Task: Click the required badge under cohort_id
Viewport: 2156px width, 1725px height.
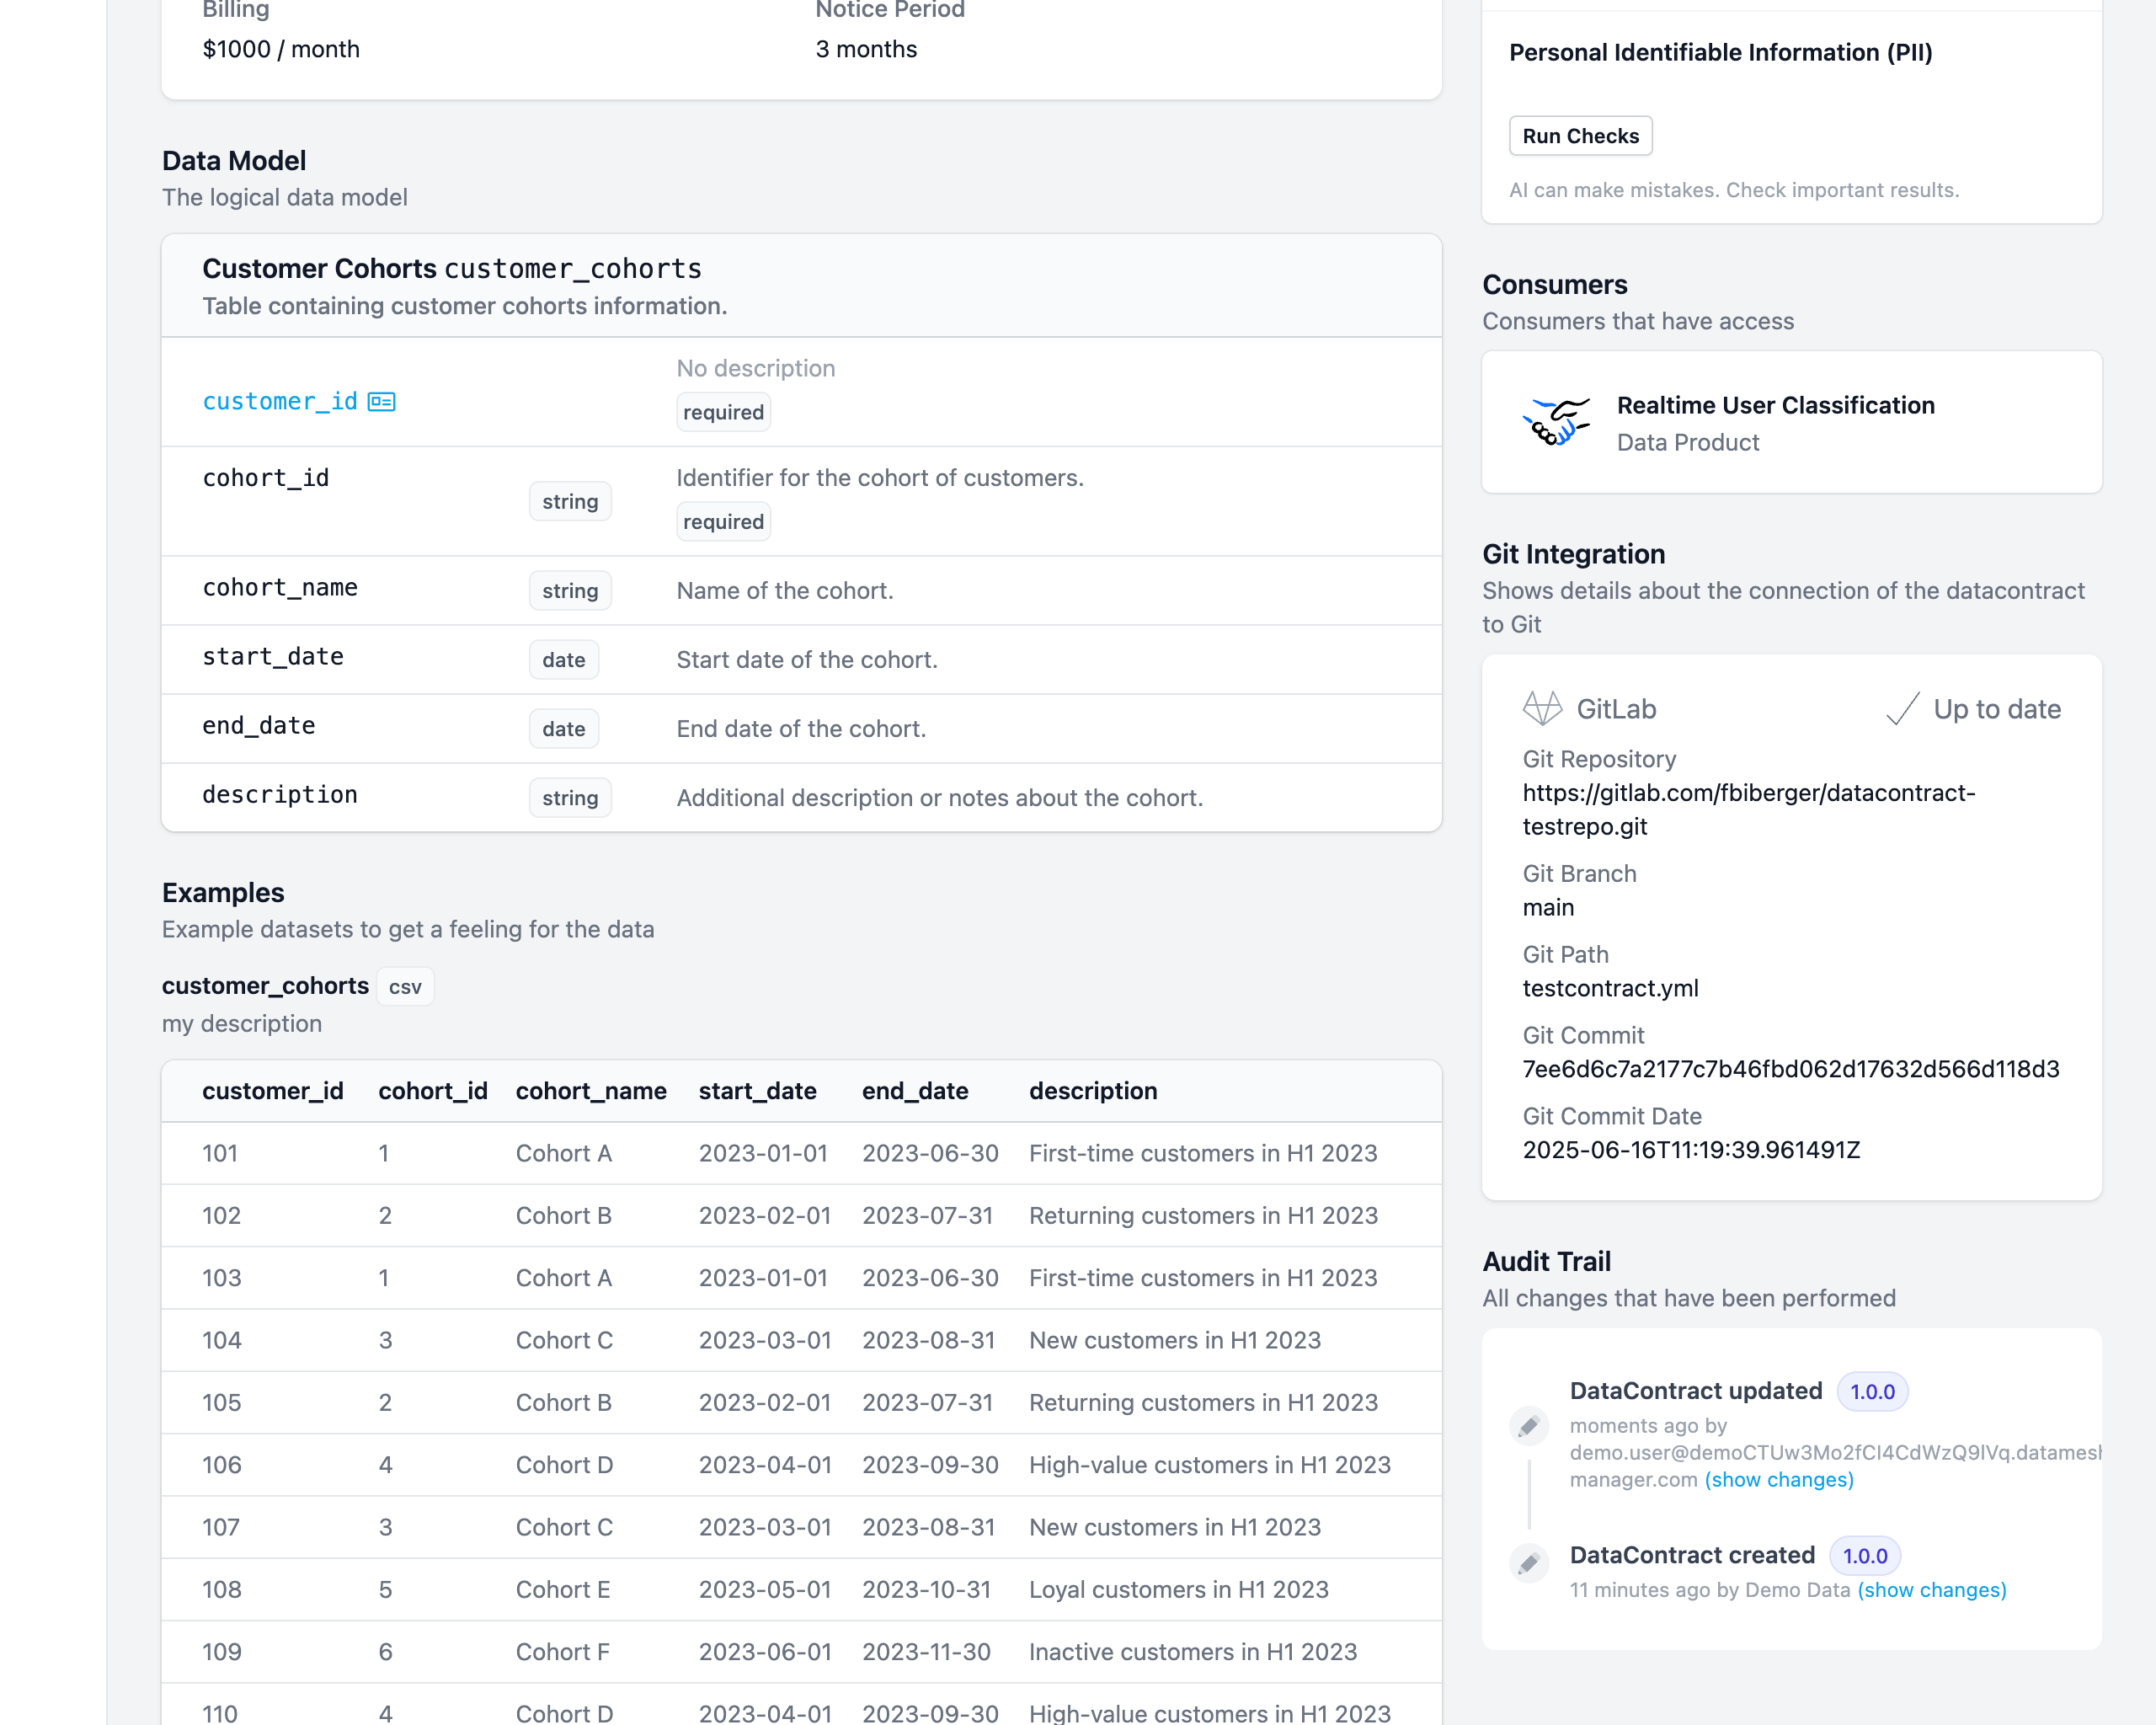Action: (723, 522)
